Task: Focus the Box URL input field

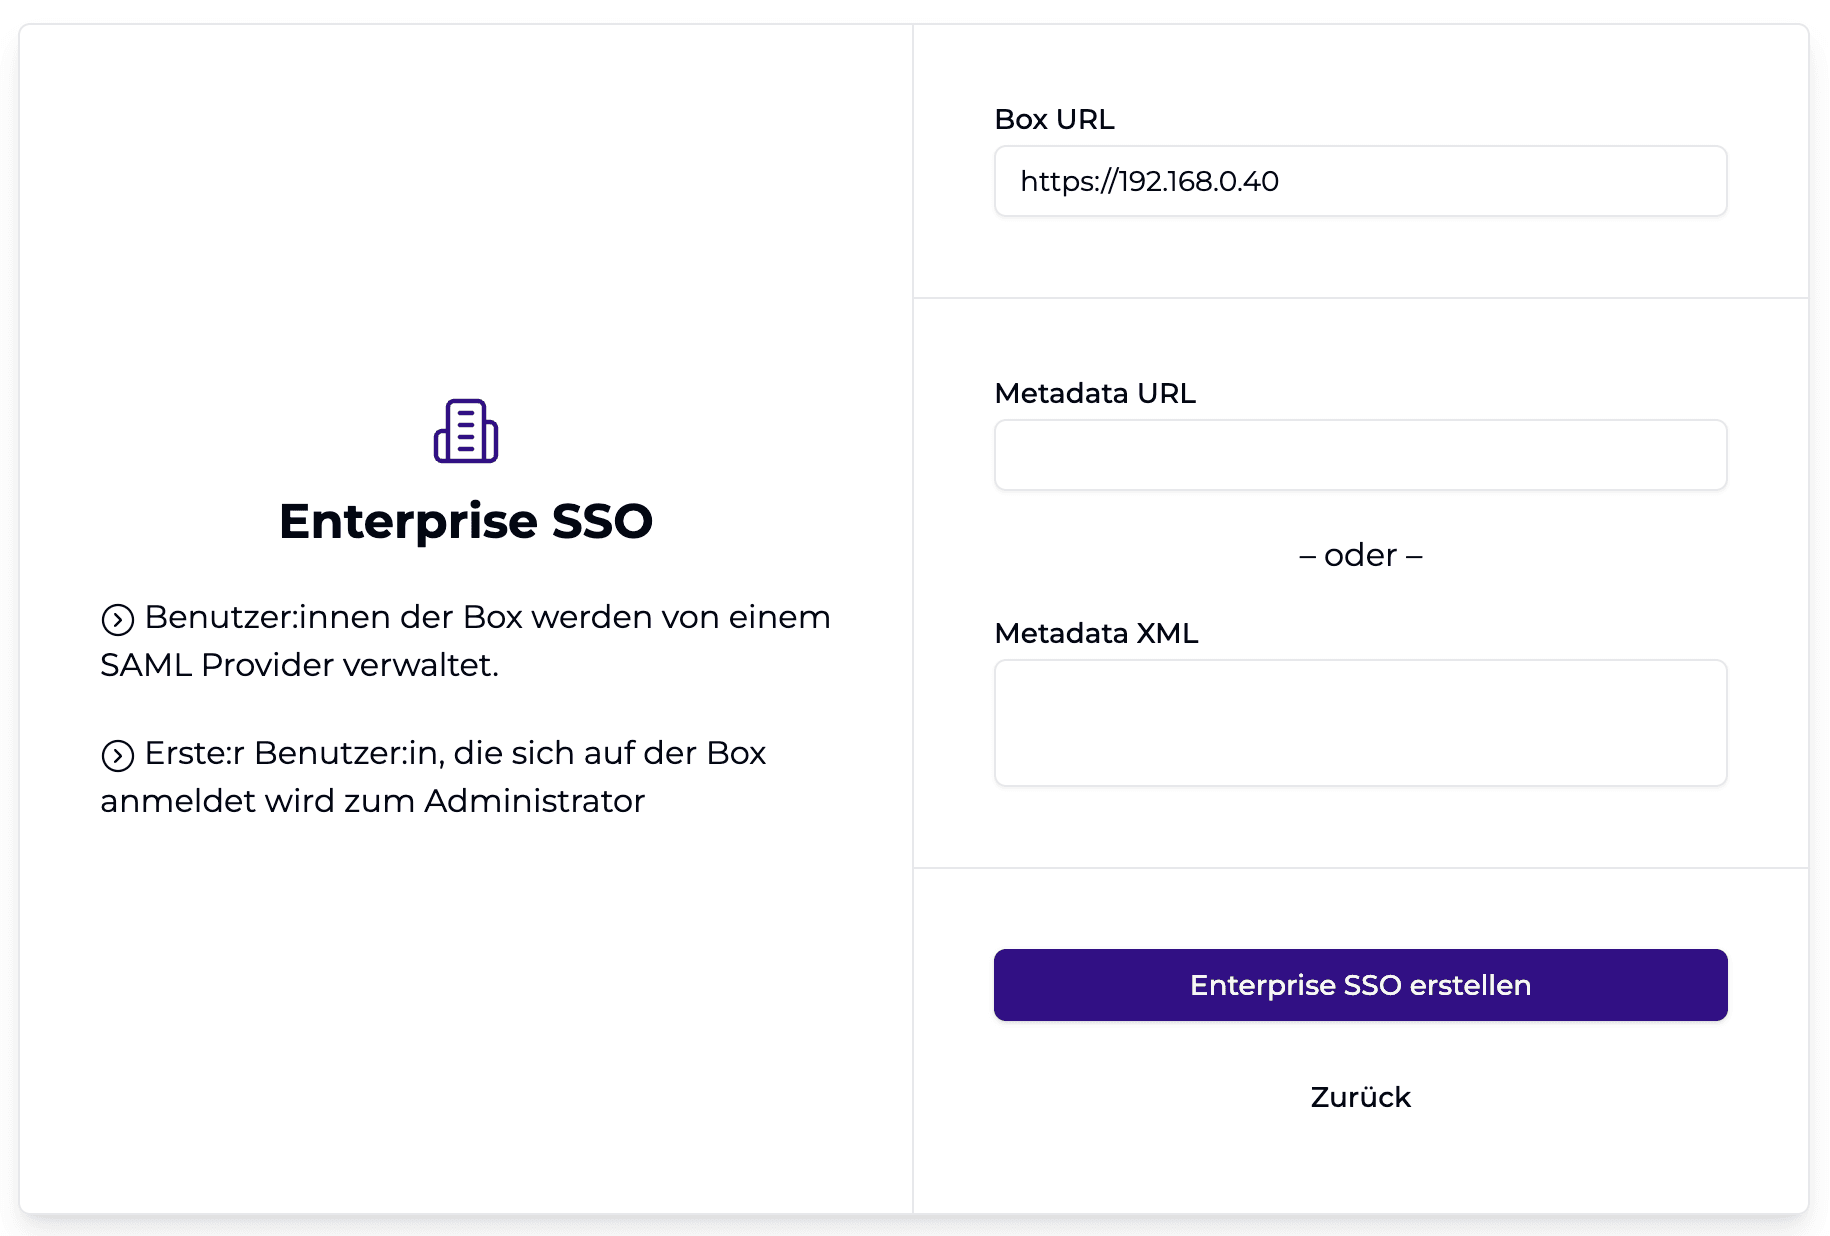Action: 1360,181
